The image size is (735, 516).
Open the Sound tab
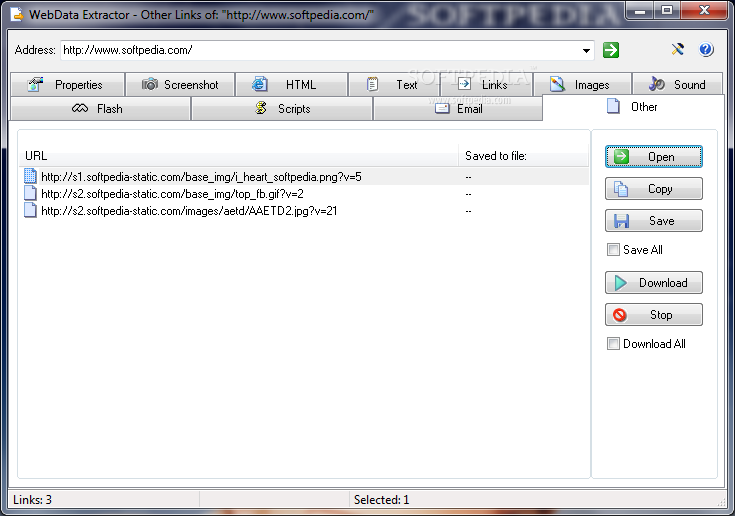coord(678,84)
